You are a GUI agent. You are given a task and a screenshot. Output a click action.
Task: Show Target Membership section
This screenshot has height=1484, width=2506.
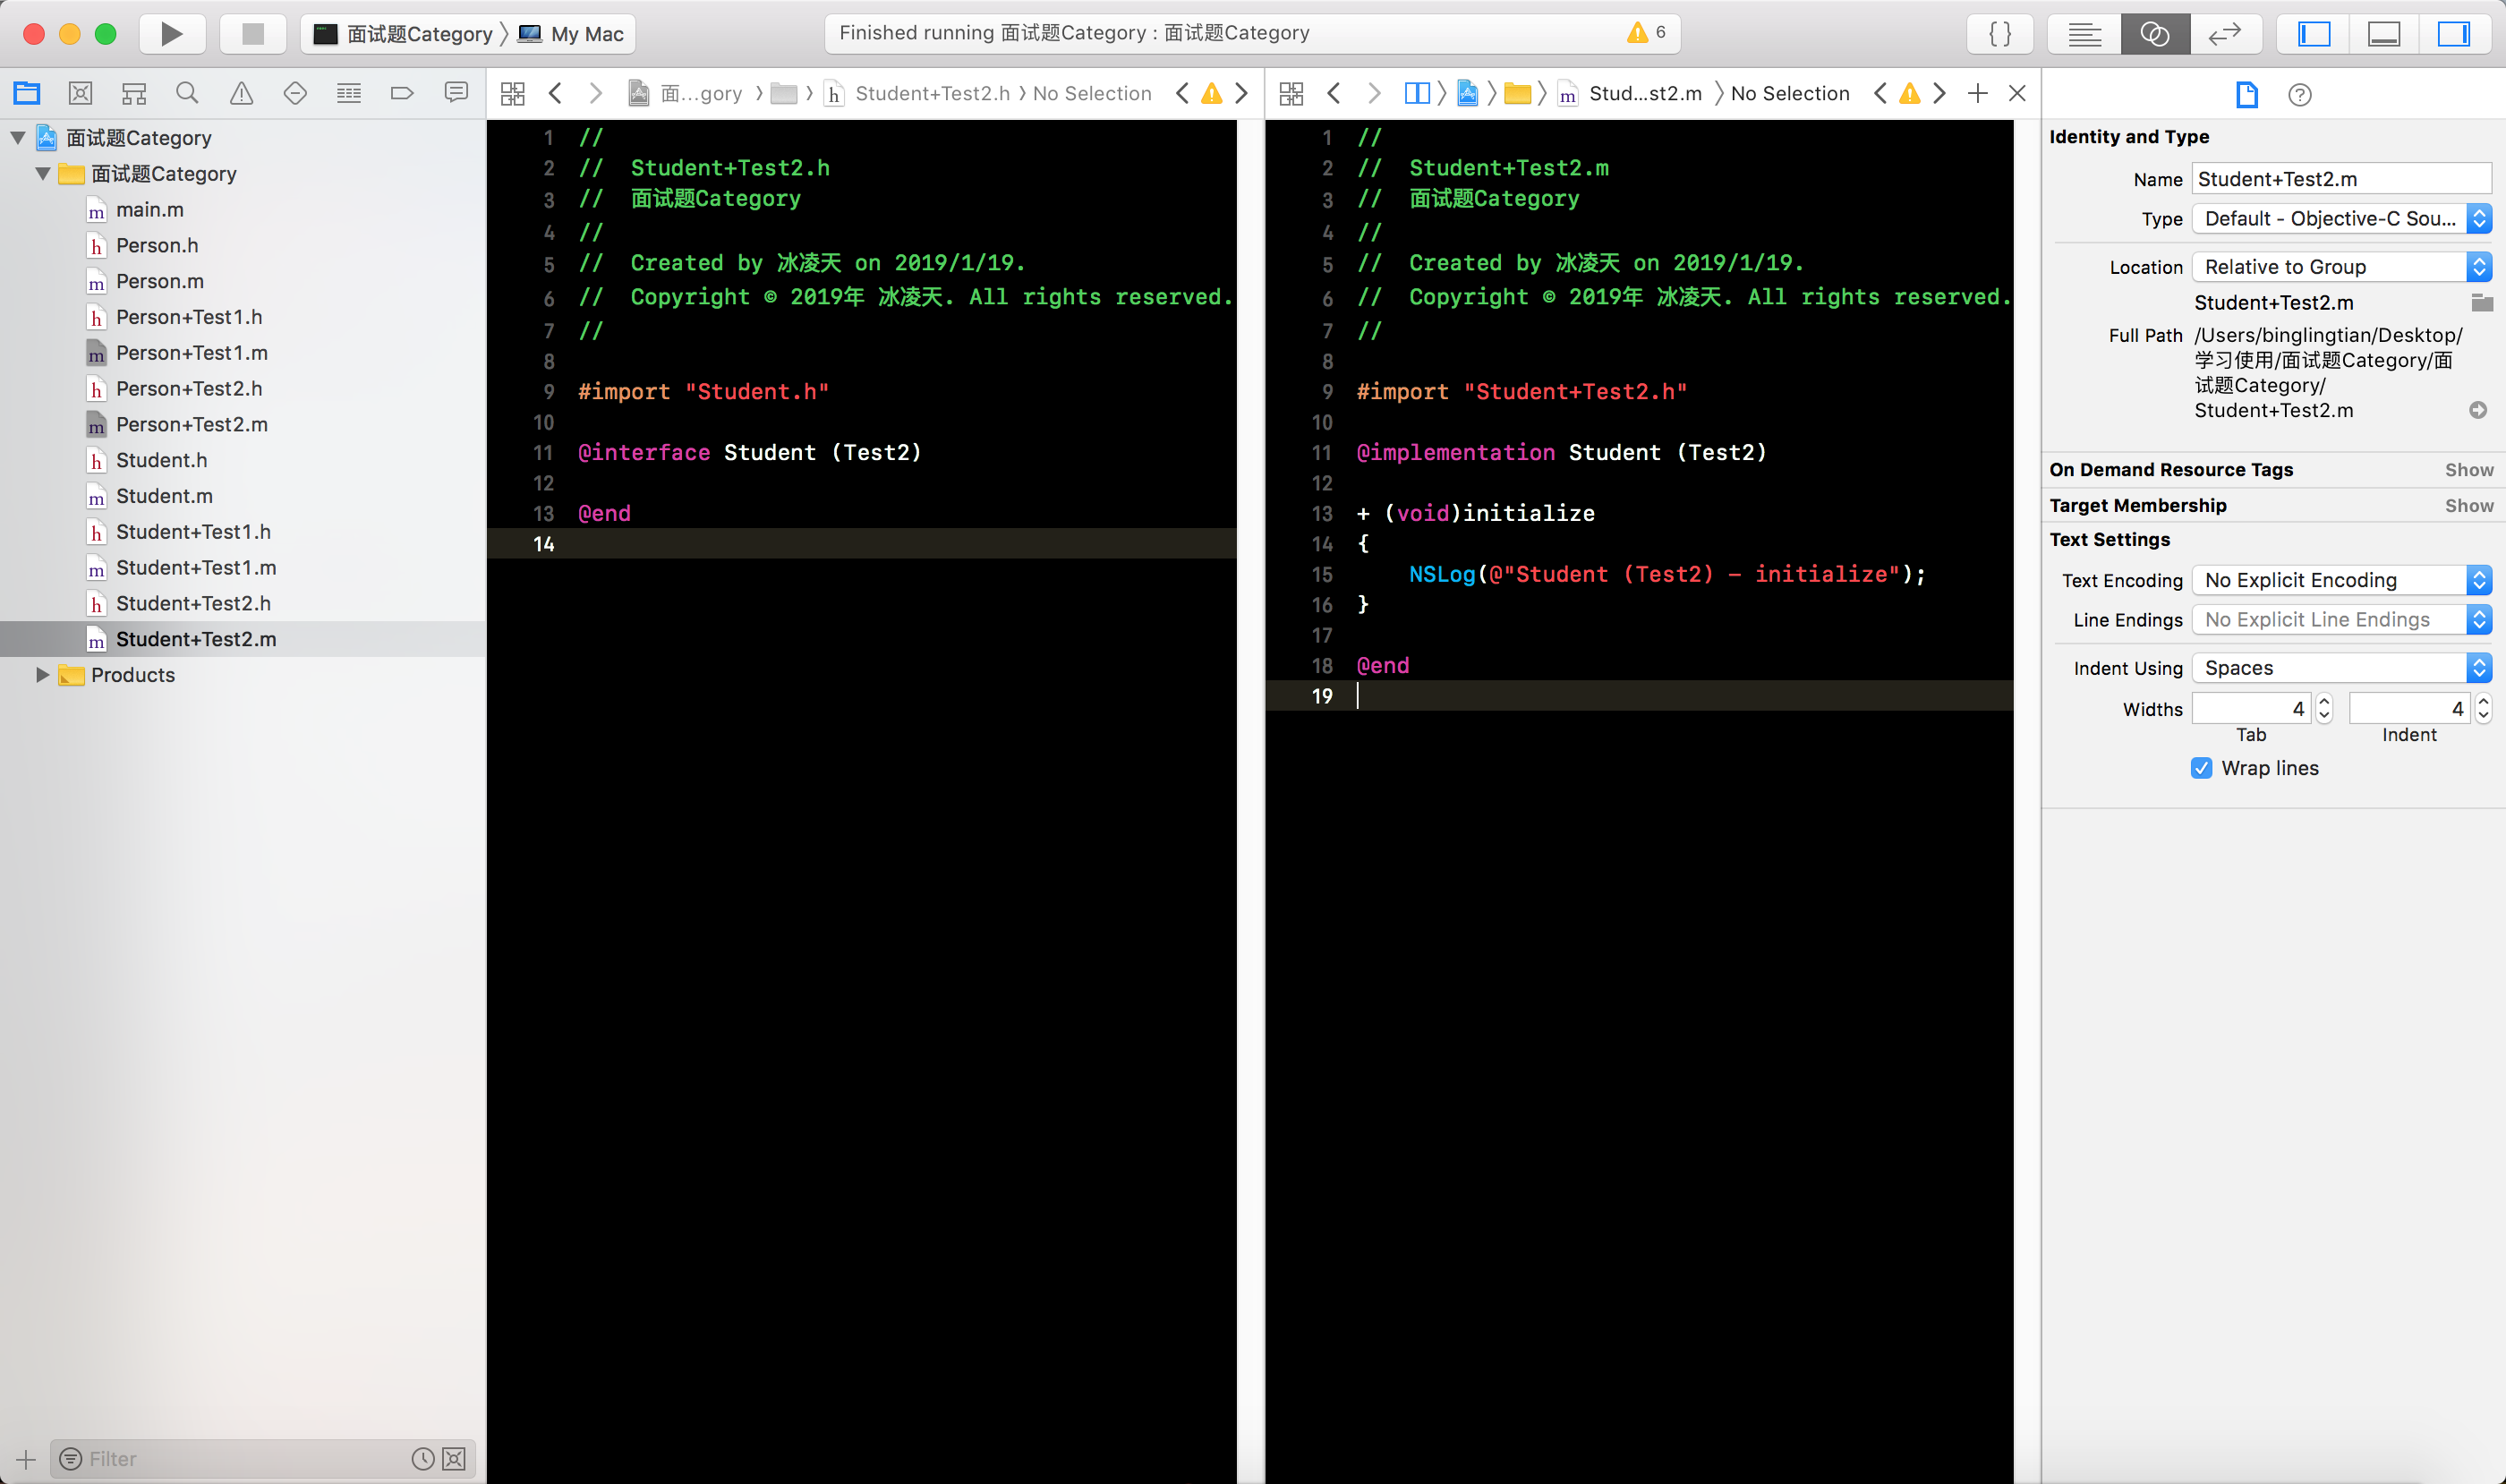[x=2468, y=506]
